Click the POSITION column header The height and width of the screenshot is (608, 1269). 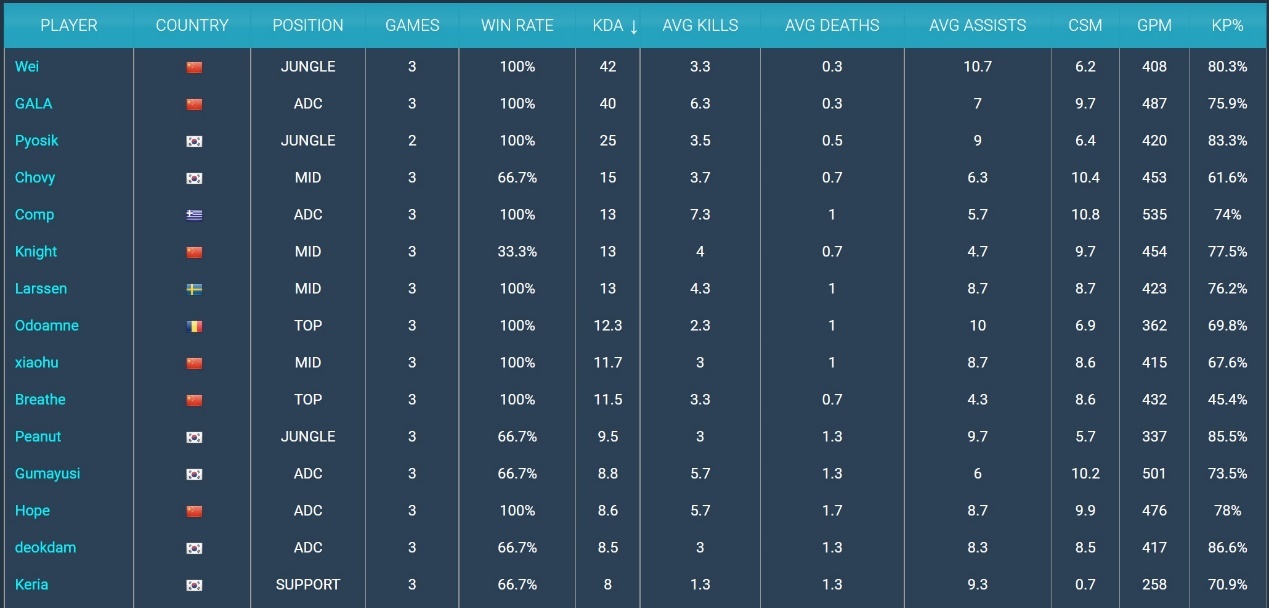pos(308,25)
